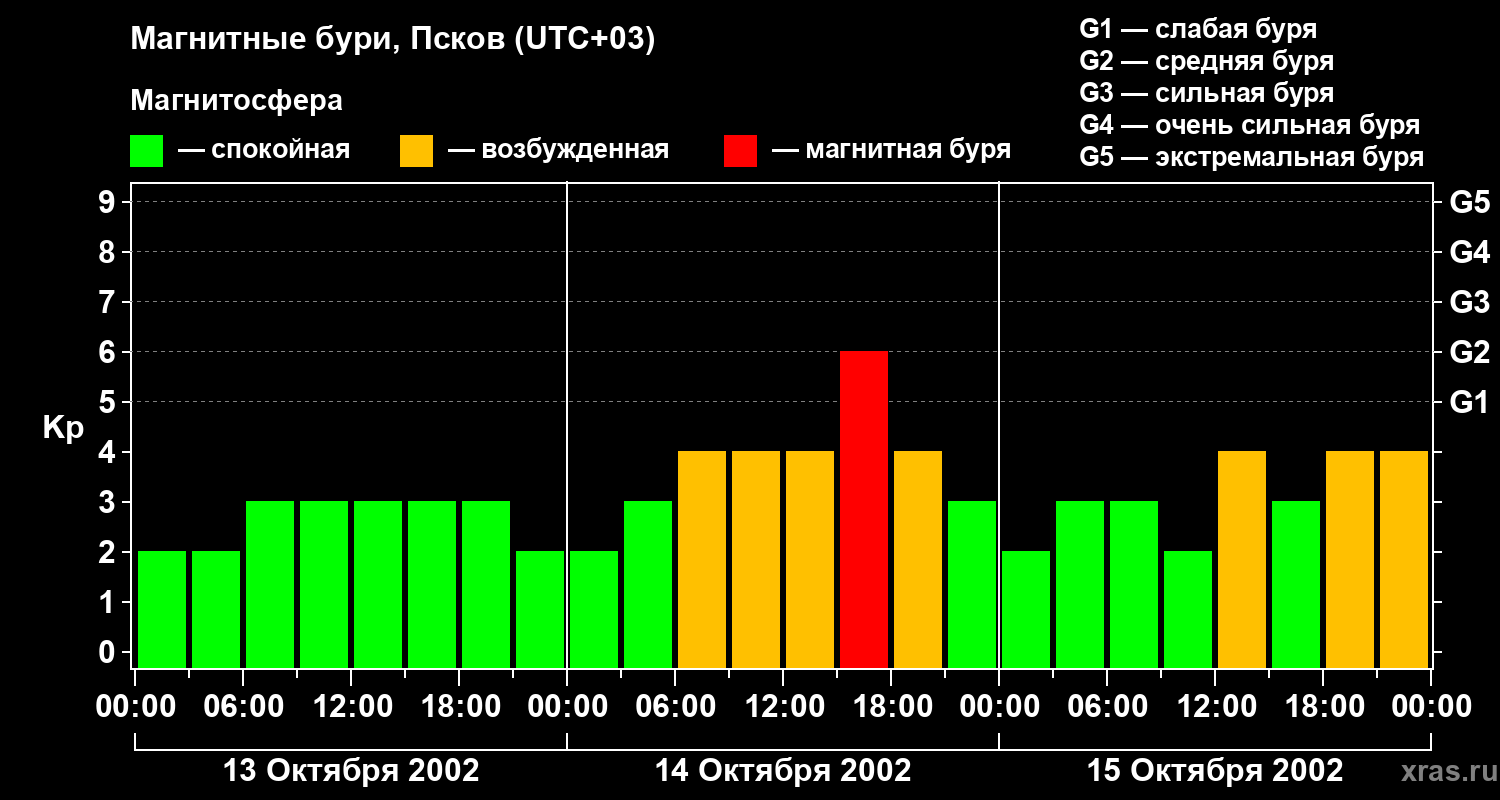1500x800 pixels.
Task: Click the '14 Октября 2002' date label
Action: (783, 771)
